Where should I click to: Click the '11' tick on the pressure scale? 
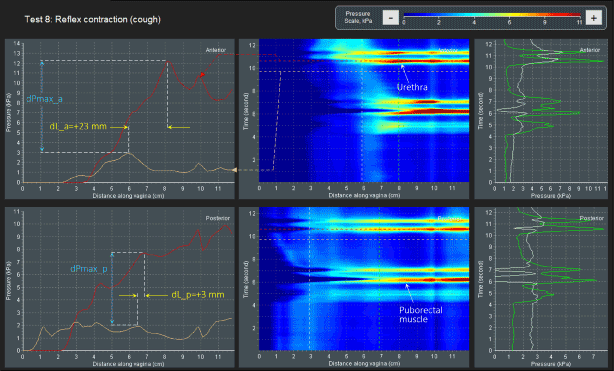[580, 23]
